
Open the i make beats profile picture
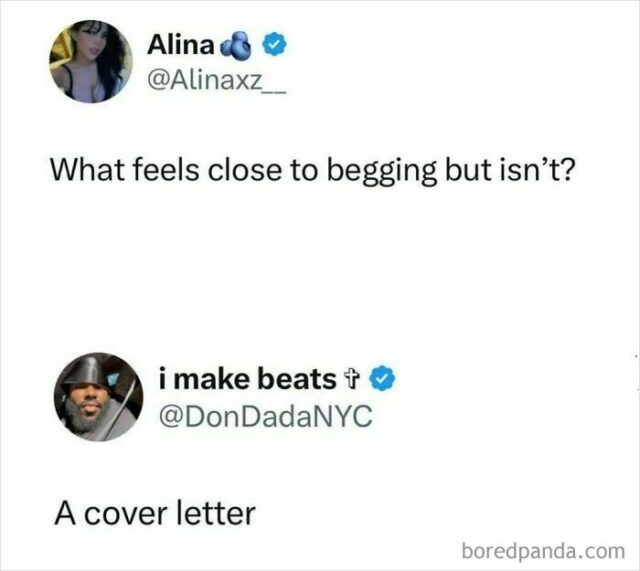98,397
